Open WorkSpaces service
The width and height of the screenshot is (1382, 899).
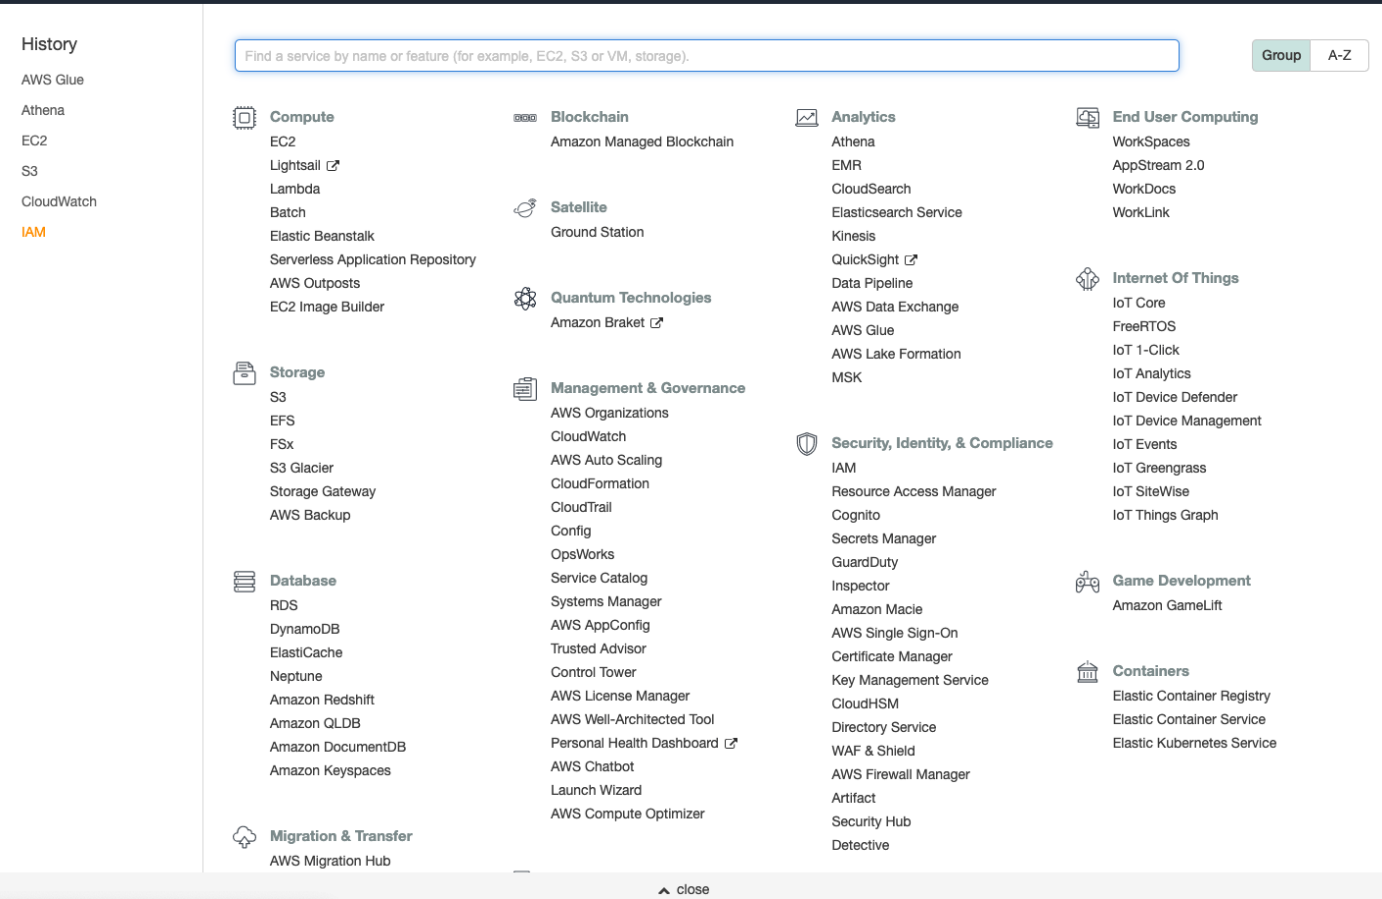coord(1151,142)
